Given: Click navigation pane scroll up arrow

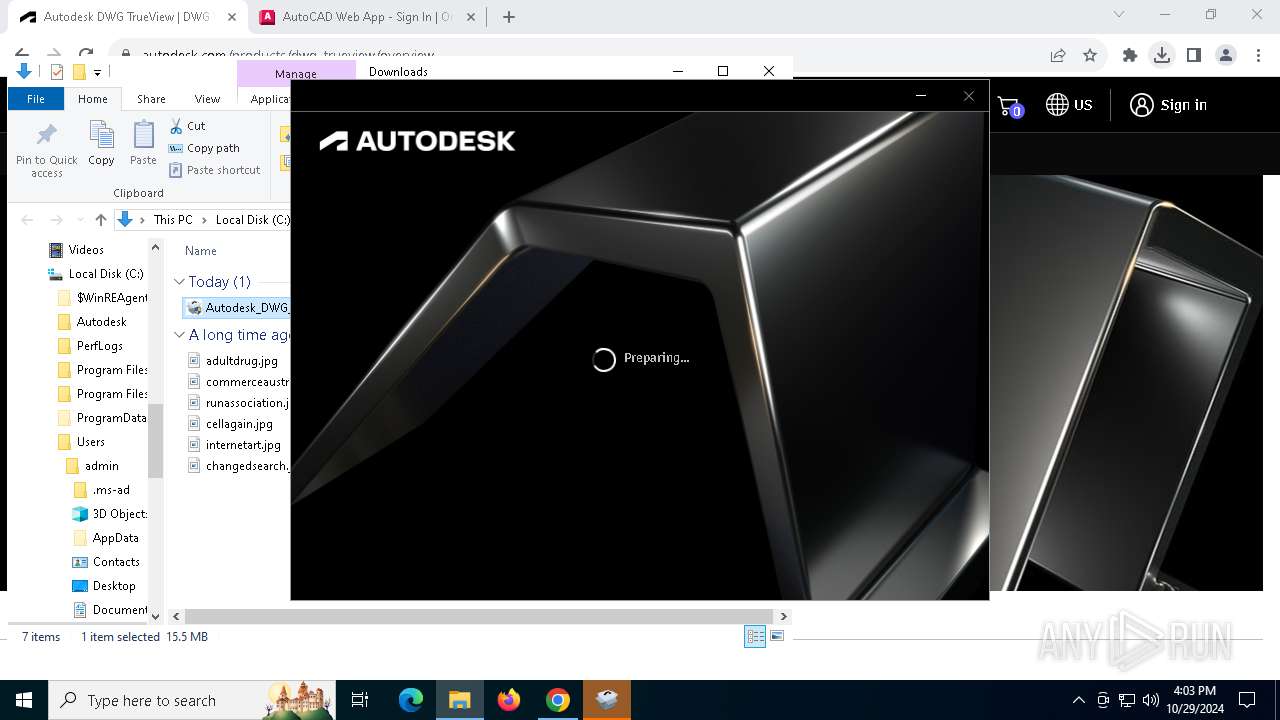Looking at the screenshot, I should pyautogui.click(x=155, y=247).
